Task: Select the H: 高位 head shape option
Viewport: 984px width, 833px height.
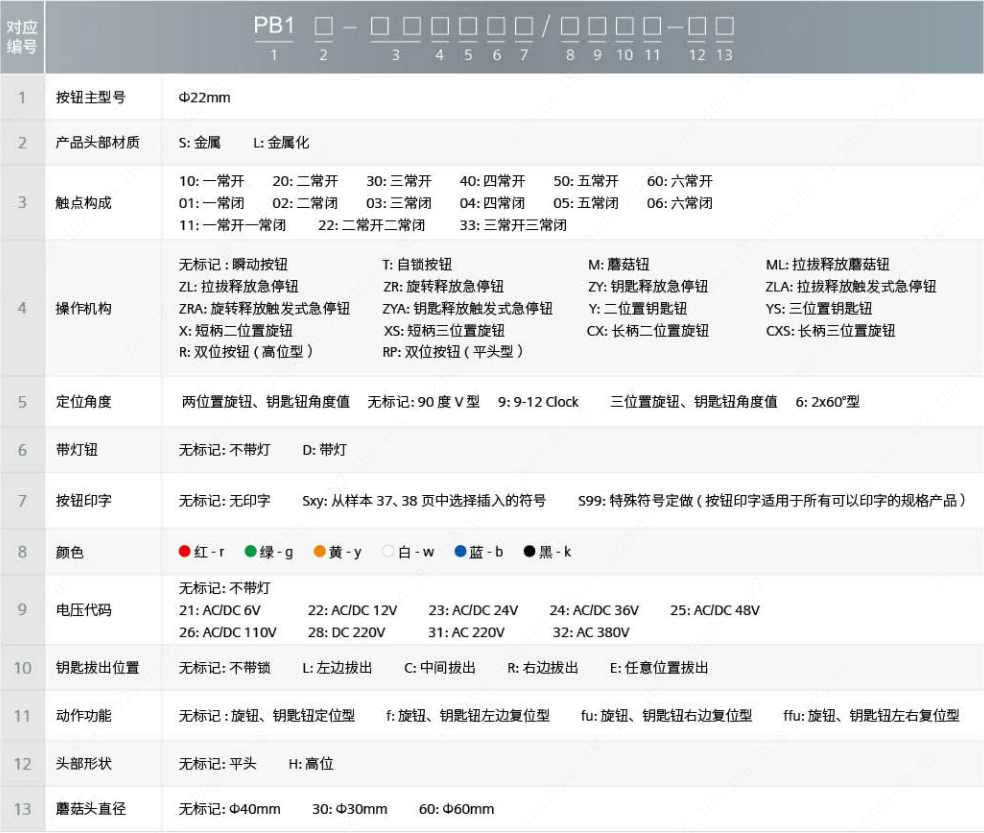Action: pyautogui.click(x=312, y=763)
